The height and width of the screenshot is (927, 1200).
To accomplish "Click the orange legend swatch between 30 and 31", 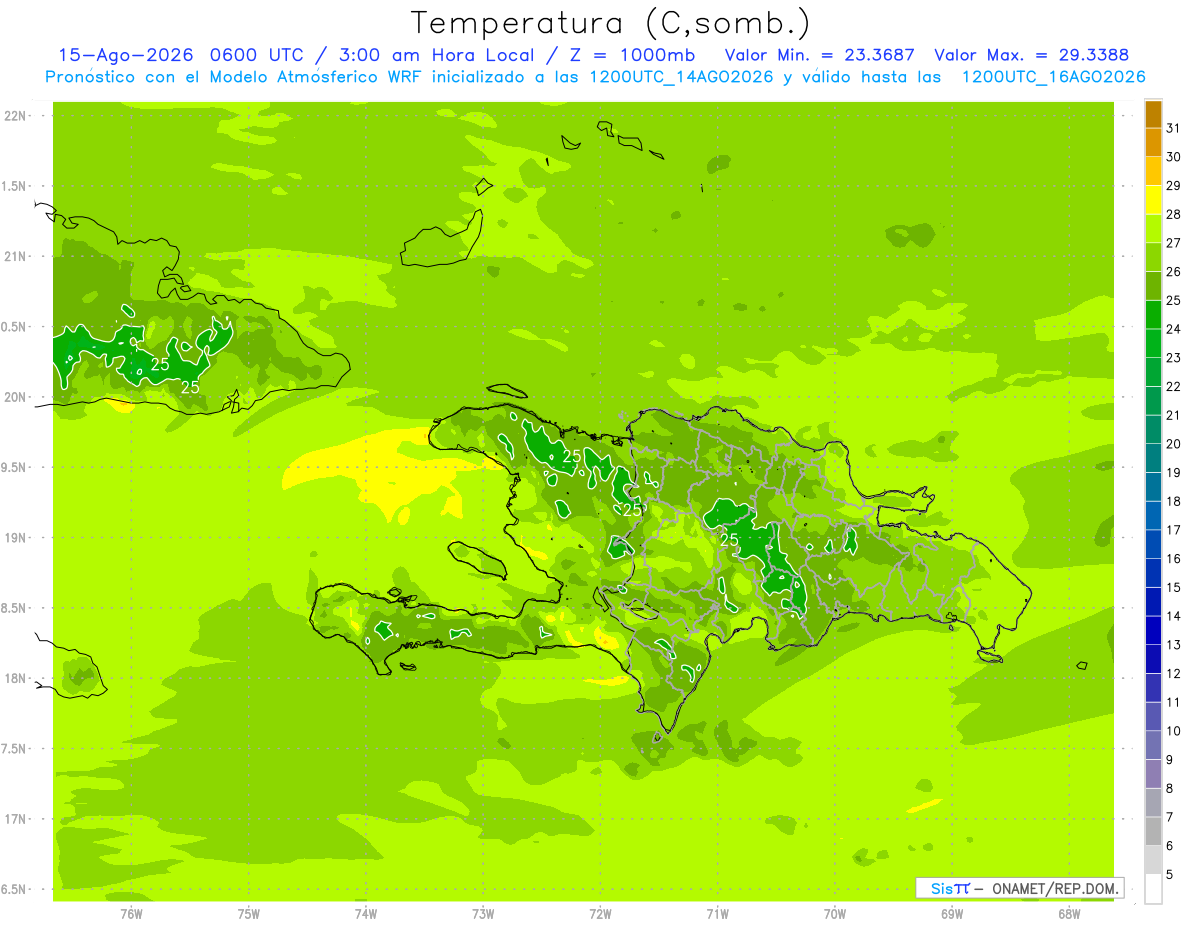I will pyautogui.click(x=1153, y=142).
